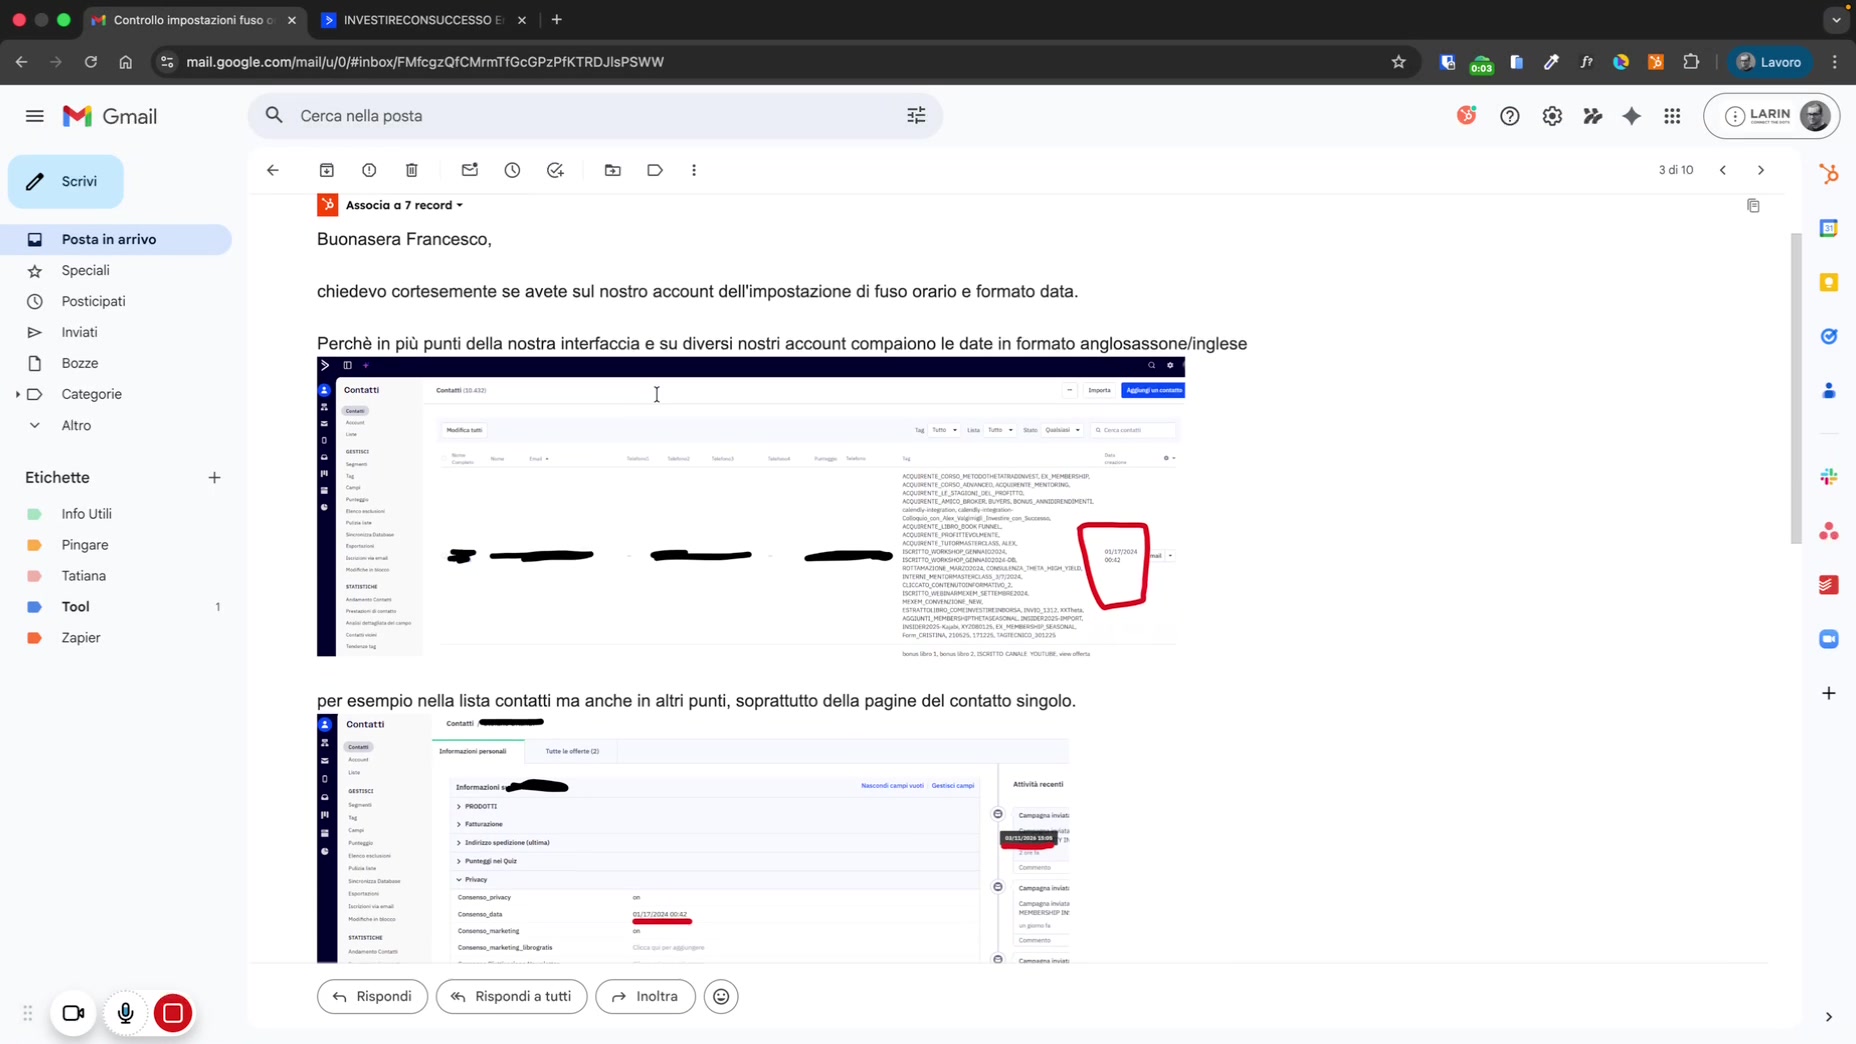This screenshot has width=1856, height=1044.
Task: Add an emoji reaction to the email
Action: (721, 996)
